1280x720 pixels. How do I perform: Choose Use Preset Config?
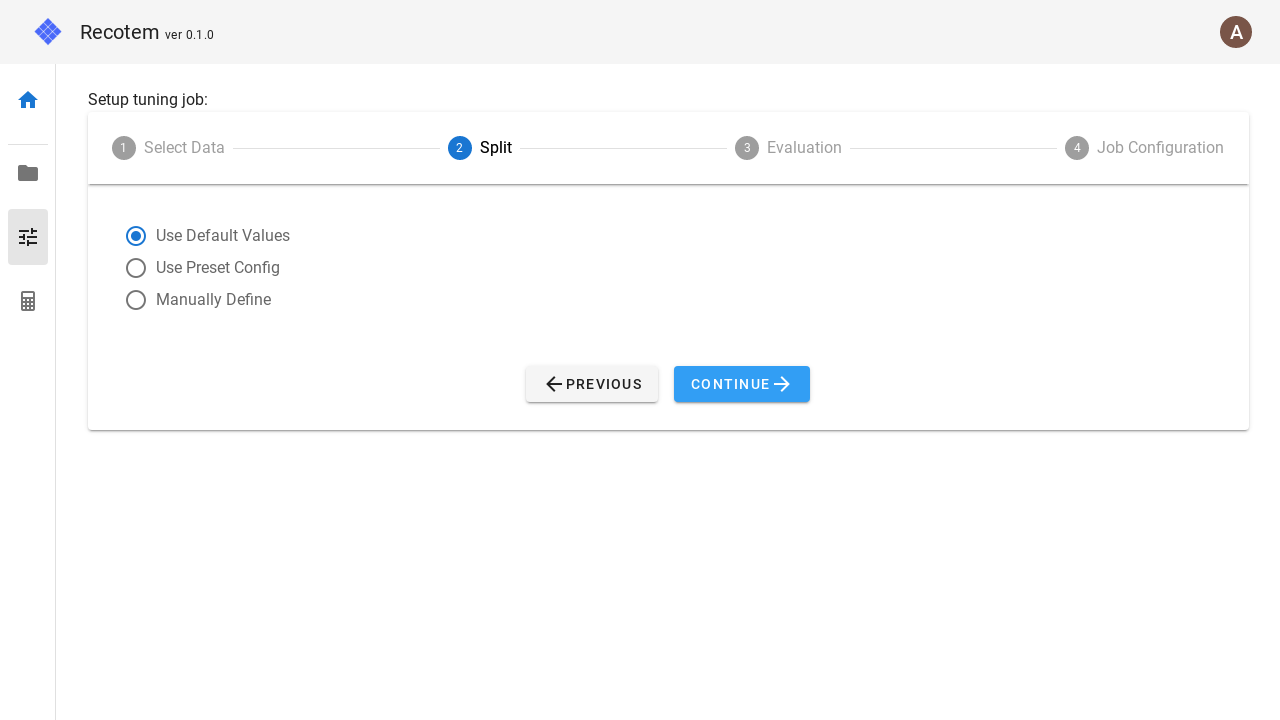[x=136, y=268]
